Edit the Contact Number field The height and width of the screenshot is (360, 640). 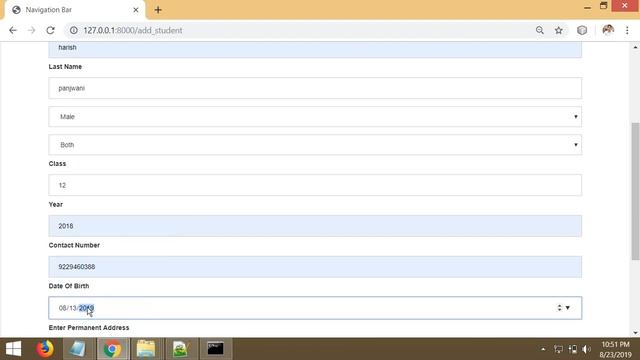point(315,267)
